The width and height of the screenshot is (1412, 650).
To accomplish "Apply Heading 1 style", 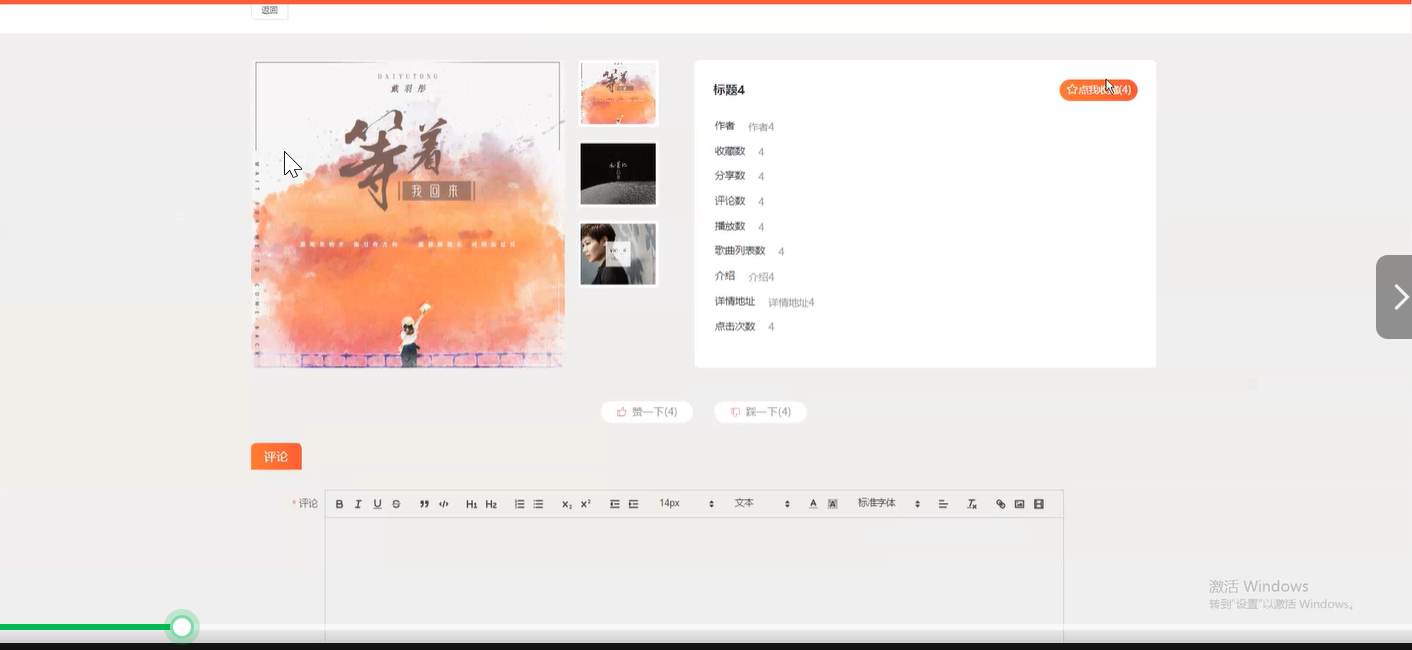I will pos(472,504).
